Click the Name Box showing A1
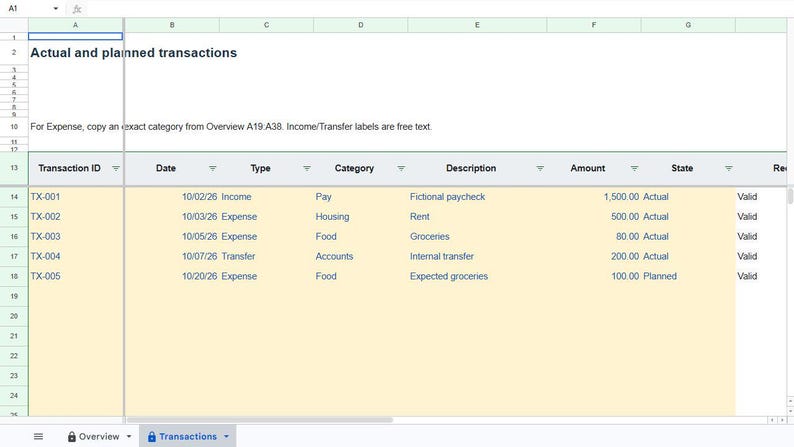This screenshot has width=794, height=447. 28,9
